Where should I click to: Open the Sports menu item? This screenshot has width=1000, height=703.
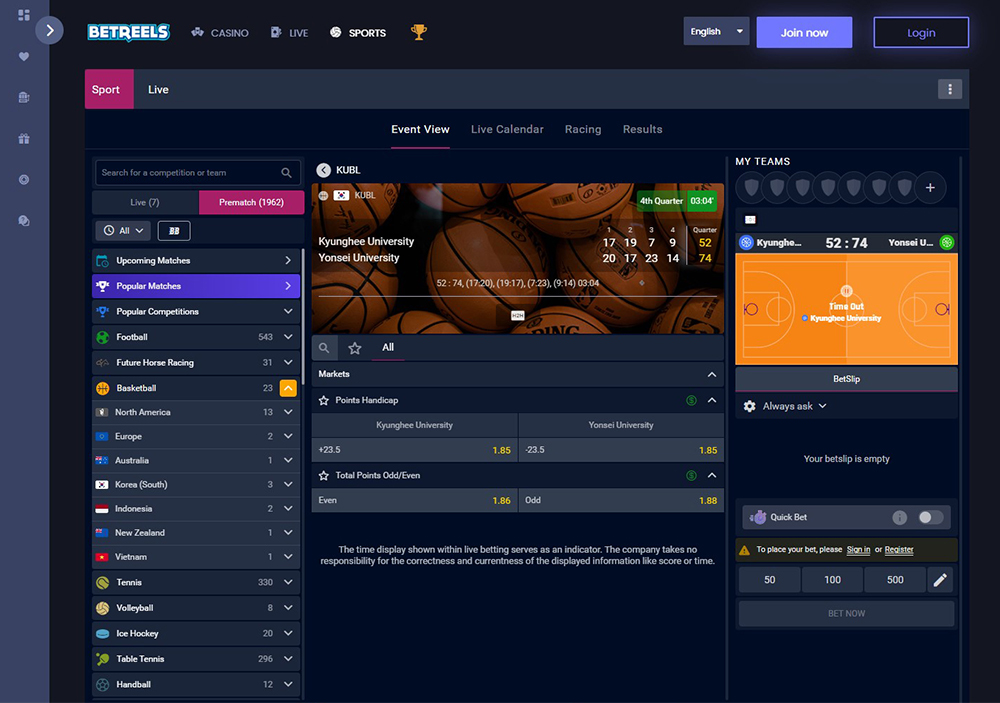pos(358,33)
